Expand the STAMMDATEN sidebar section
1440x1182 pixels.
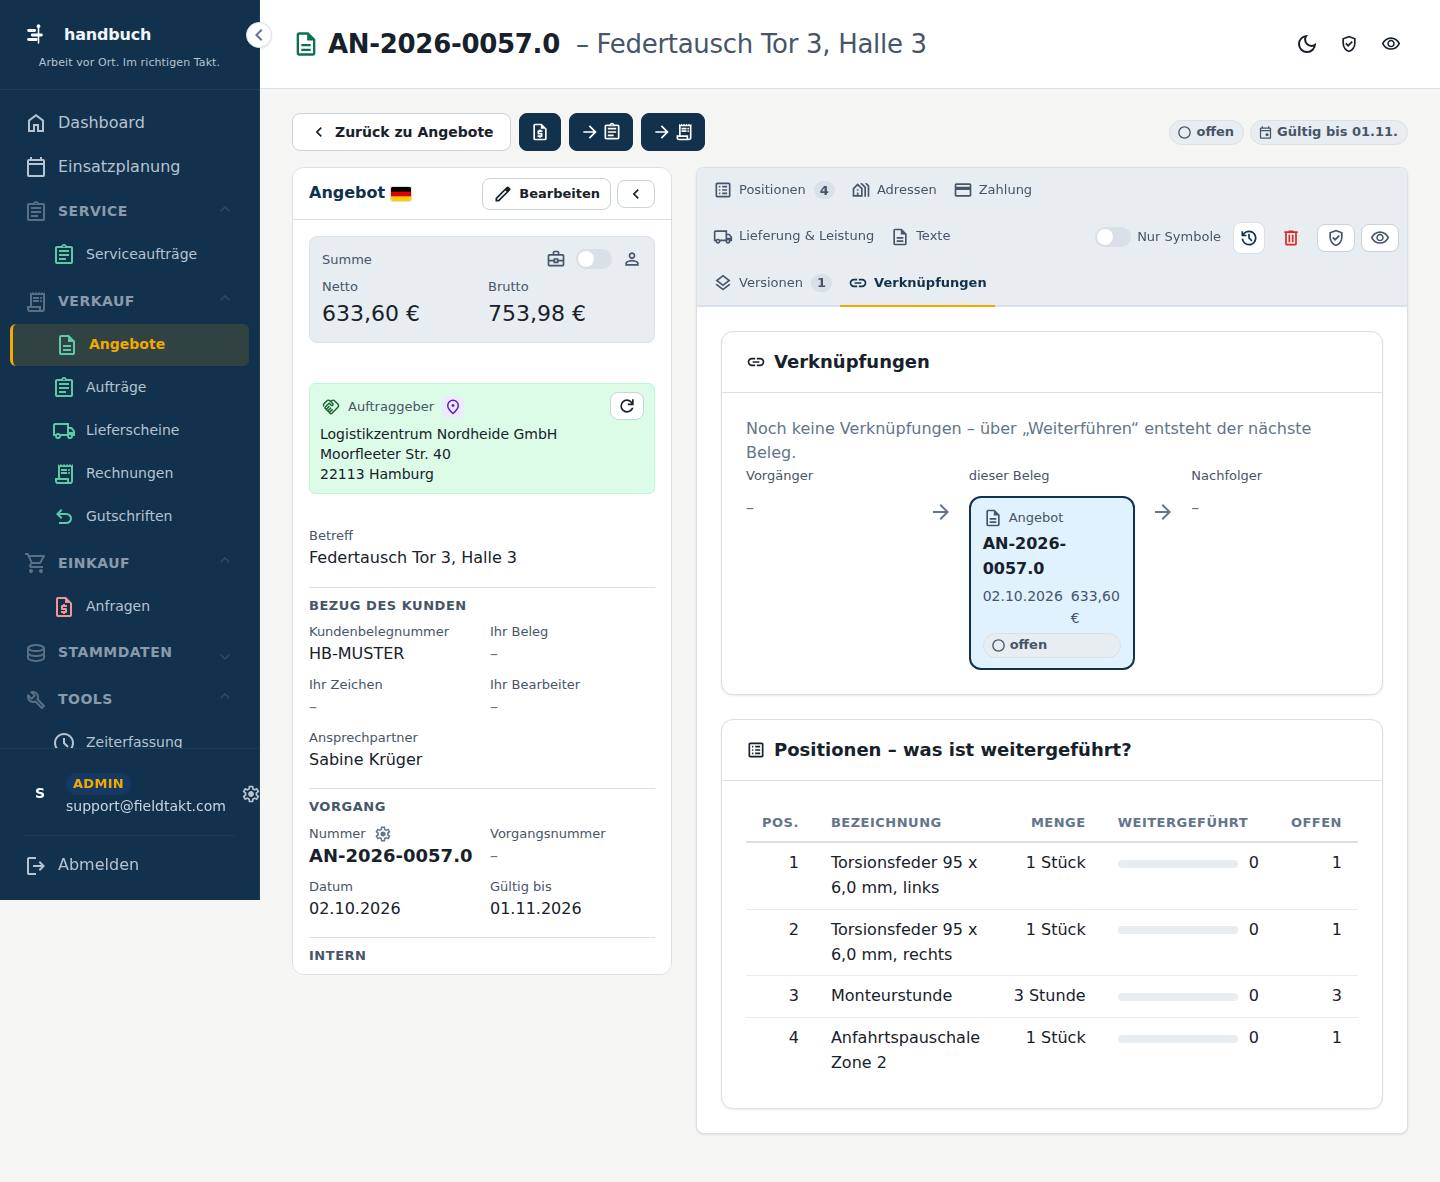[x=130, y=652]
